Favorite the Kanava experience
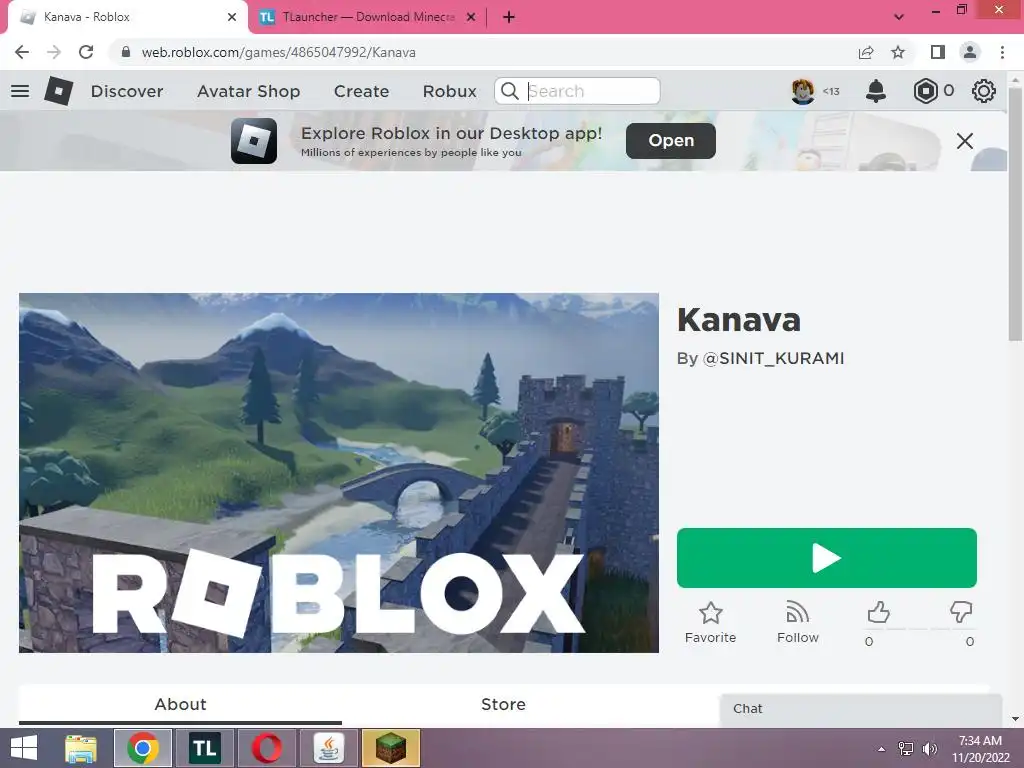The image size is (1024, 768). point(710,623)
